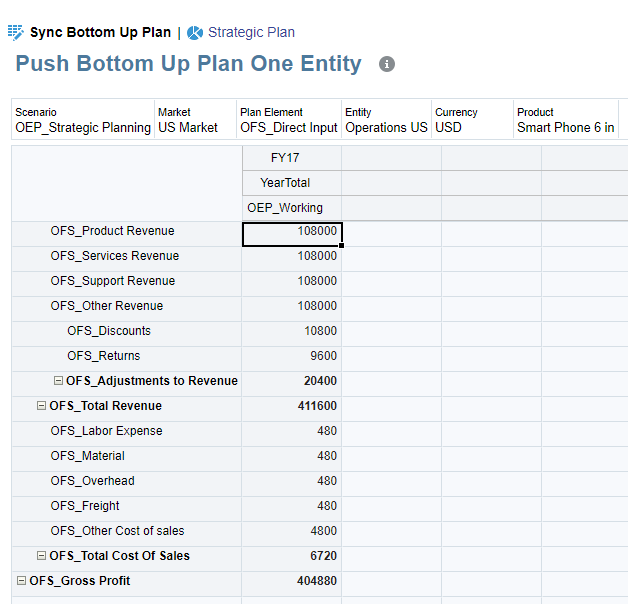The width and height of the screenshot is (628, 604).
Task: Open the Market US Market selector
Action: pyautogui.click(x=195, y=120)
